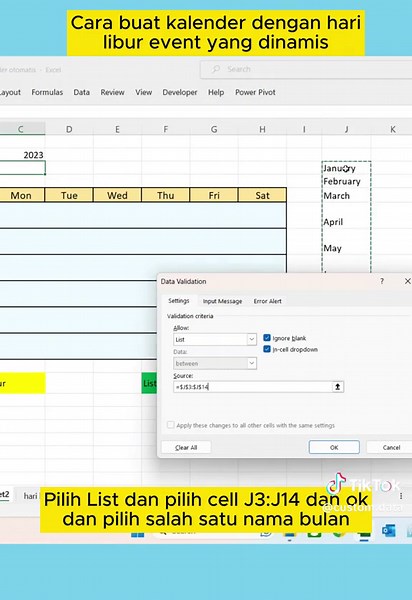Open Outlook from the taskbar
This screenshot has width=412, height=600.
pyautogui.click(x=388, y=530)
